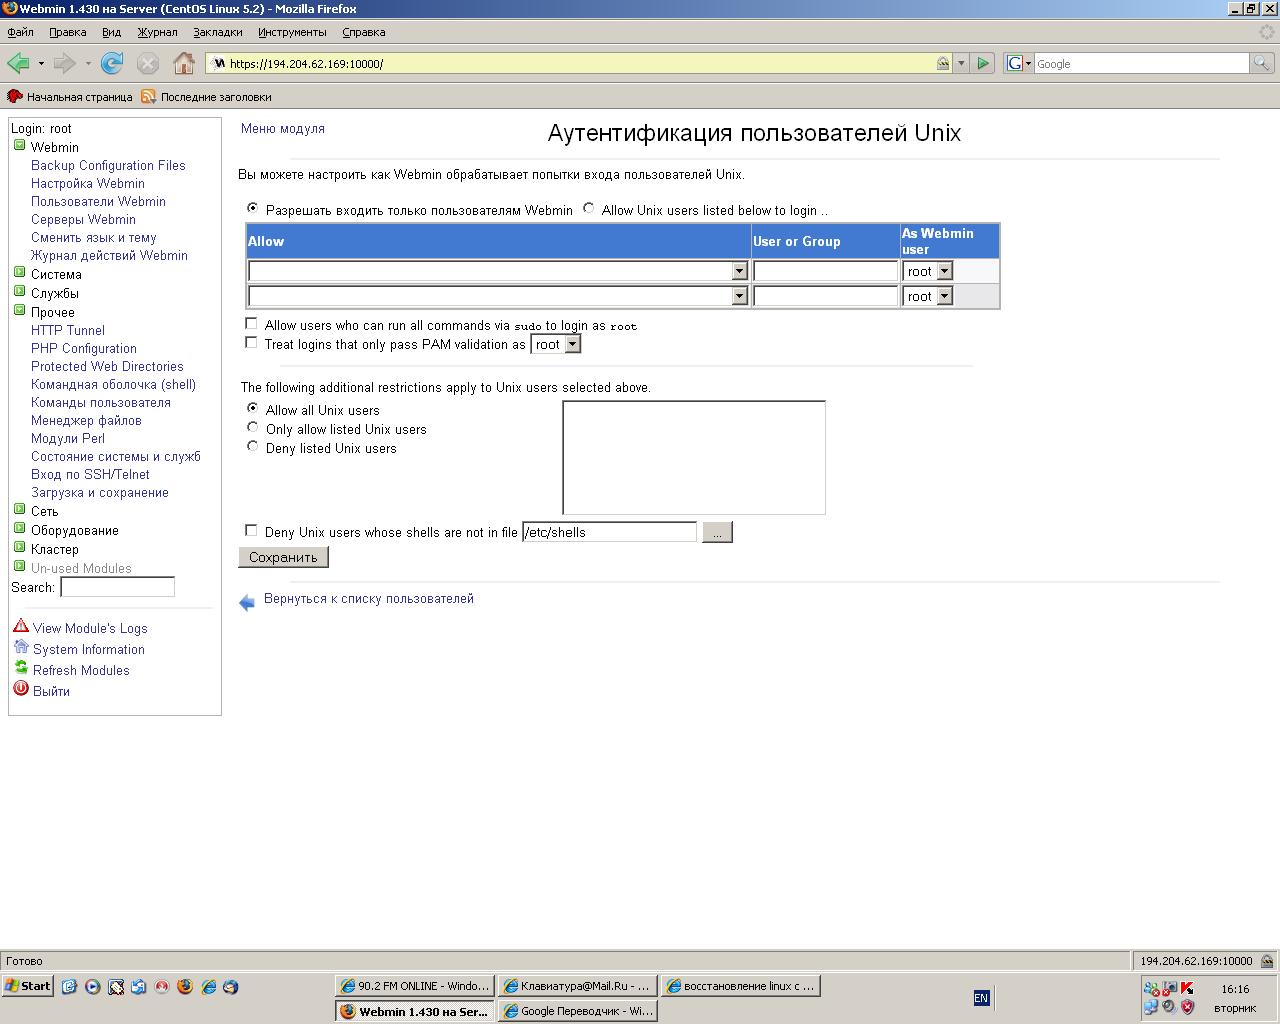
Task: Click the sidebar Search input field
Action: [x=117, y=587]
